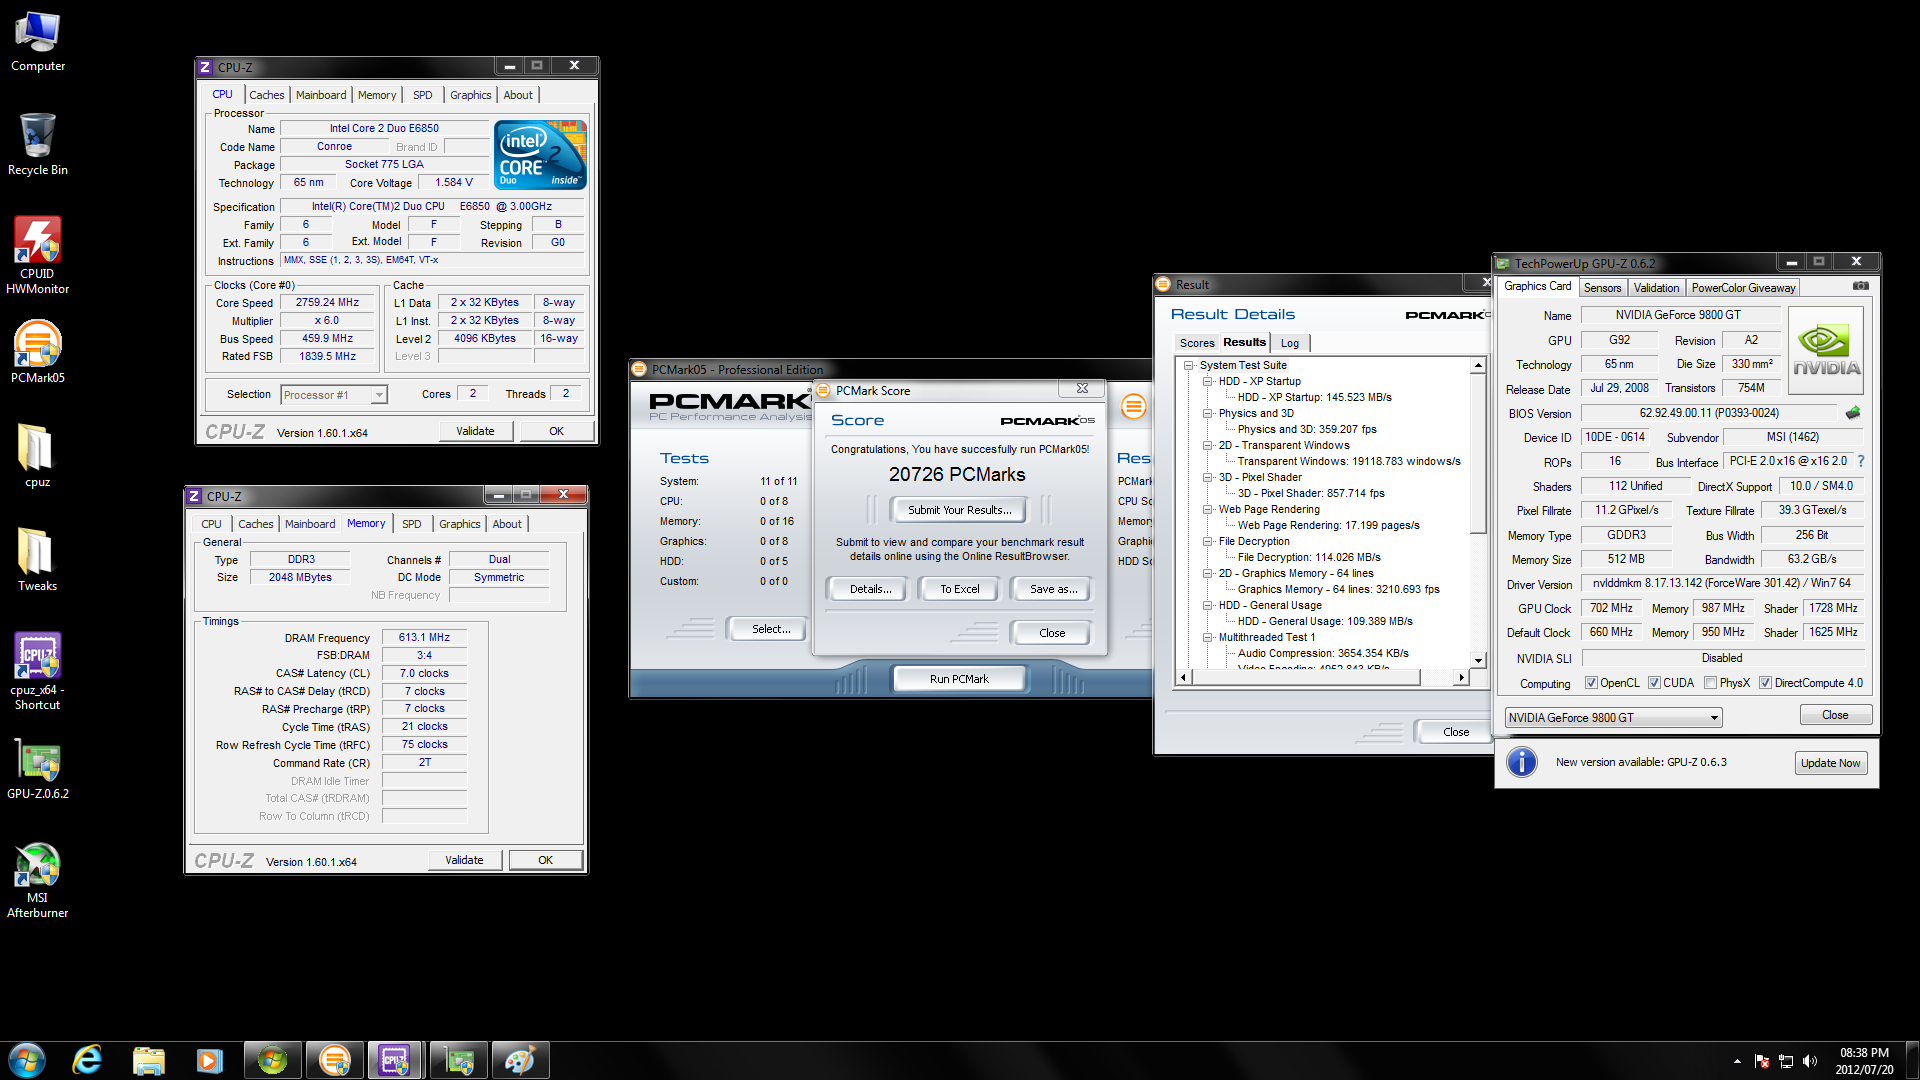Collapse the 3D - Pixel Shader node
The height and width of the screenshot is (1080, 1920).
[1207, 478]
